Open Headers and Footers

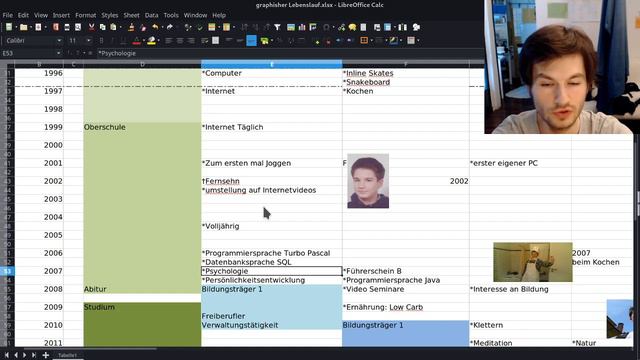(x=363, y=27)
